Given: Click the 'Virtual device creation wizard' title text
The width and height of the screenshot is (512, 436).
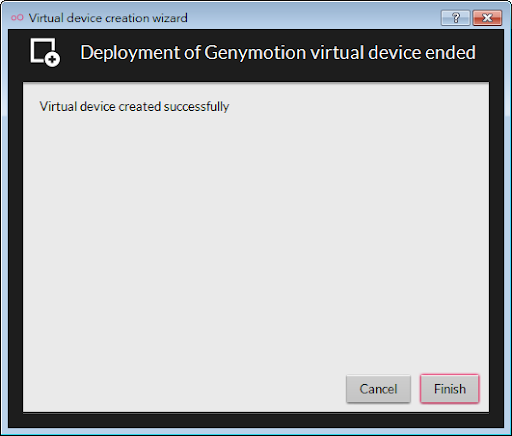Looking at the screenshot, I should (108, 18).
